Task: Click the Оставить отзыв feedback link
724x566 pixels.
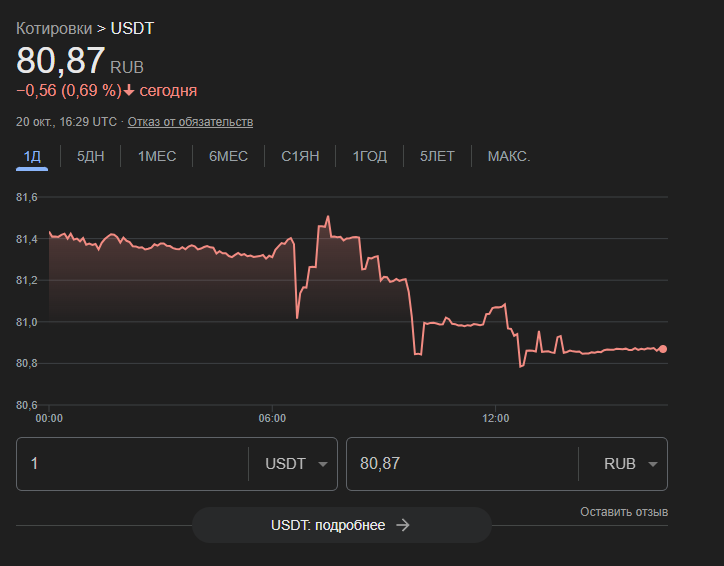Action: click(x=624, y=512)
